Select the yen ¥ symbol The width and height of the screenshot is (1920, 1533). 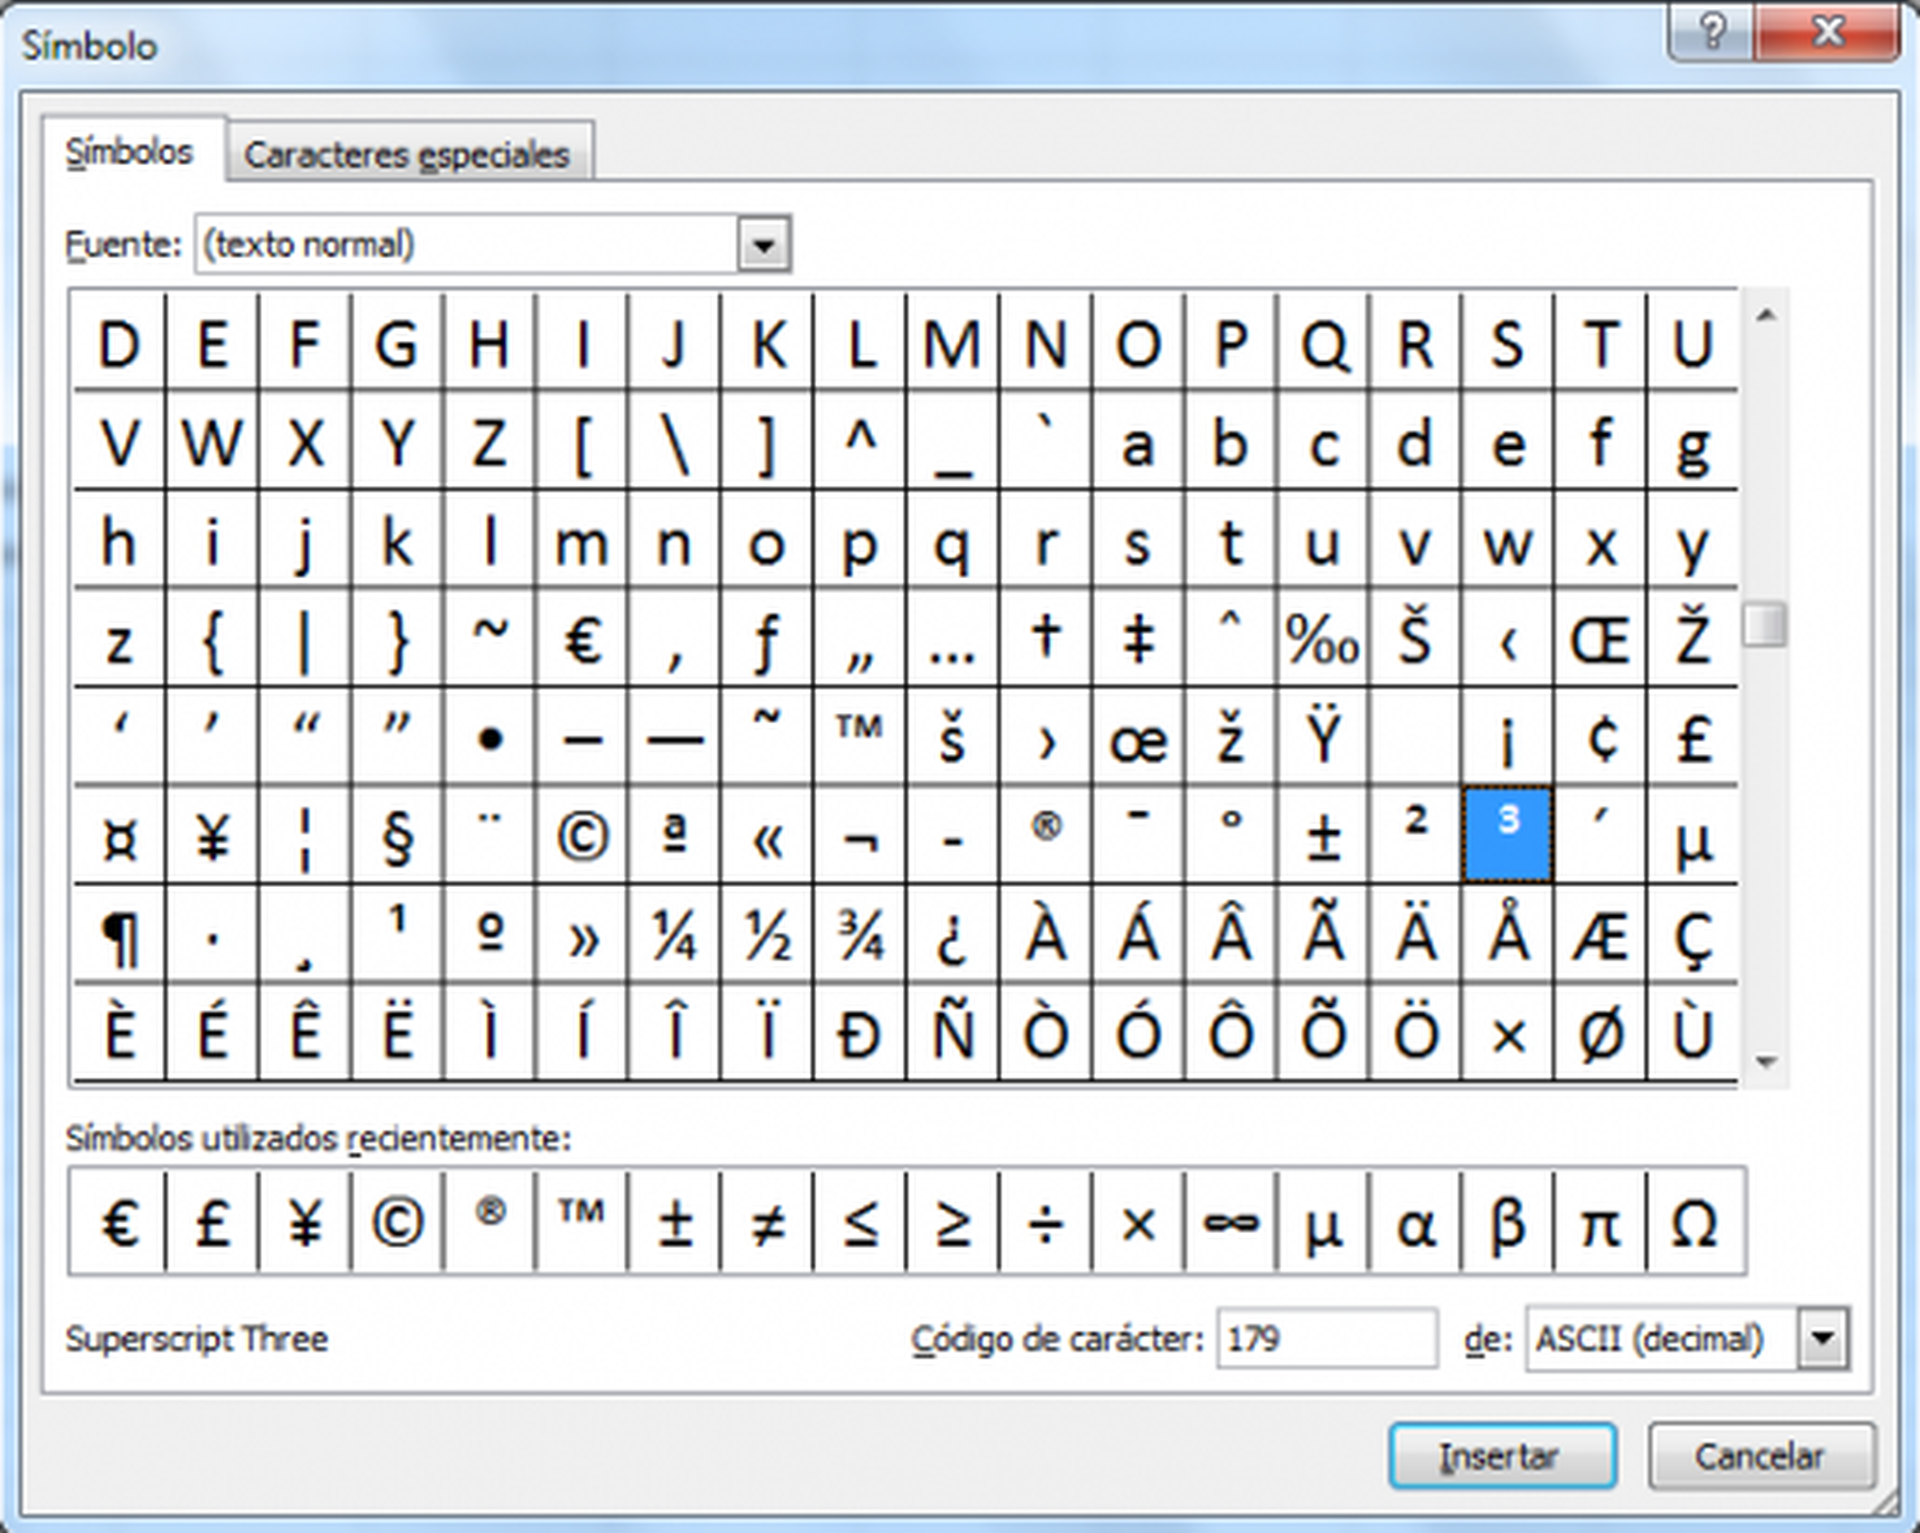point(212,835)
